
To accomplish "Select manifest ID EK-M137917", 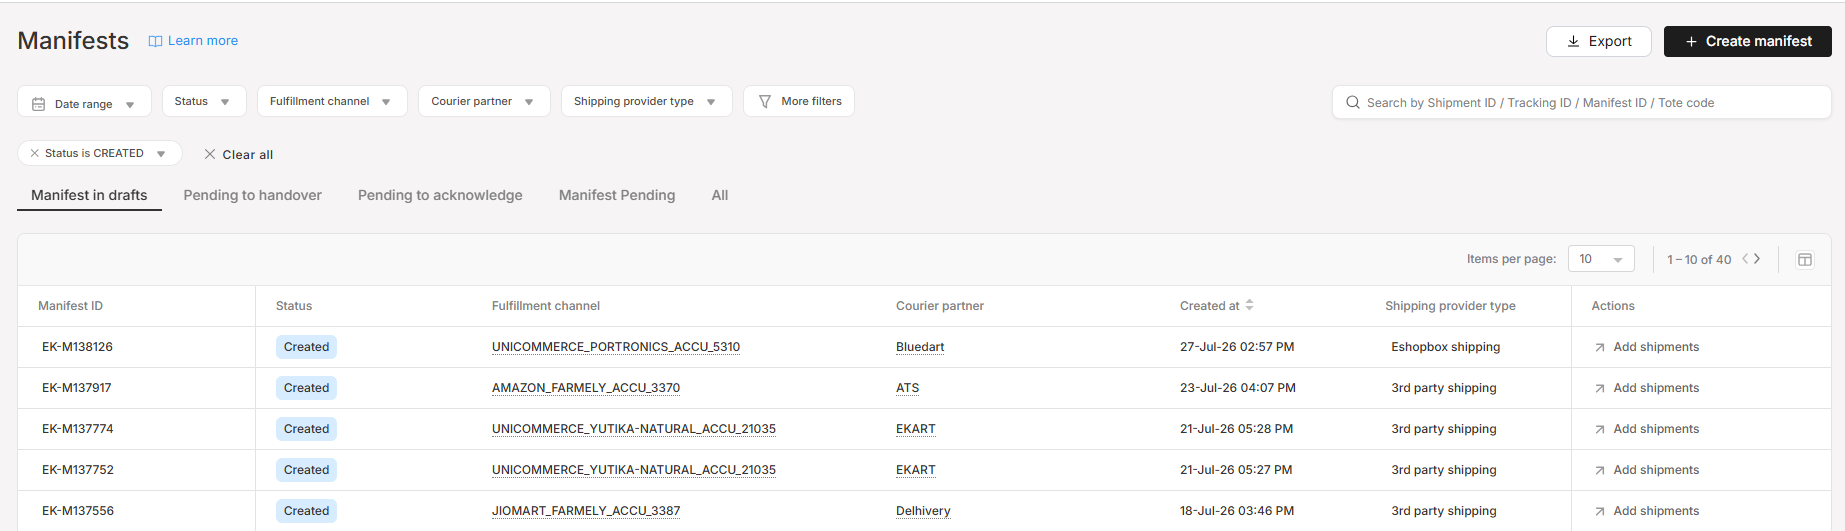I will pyautogui.click(x=77, y=388).
